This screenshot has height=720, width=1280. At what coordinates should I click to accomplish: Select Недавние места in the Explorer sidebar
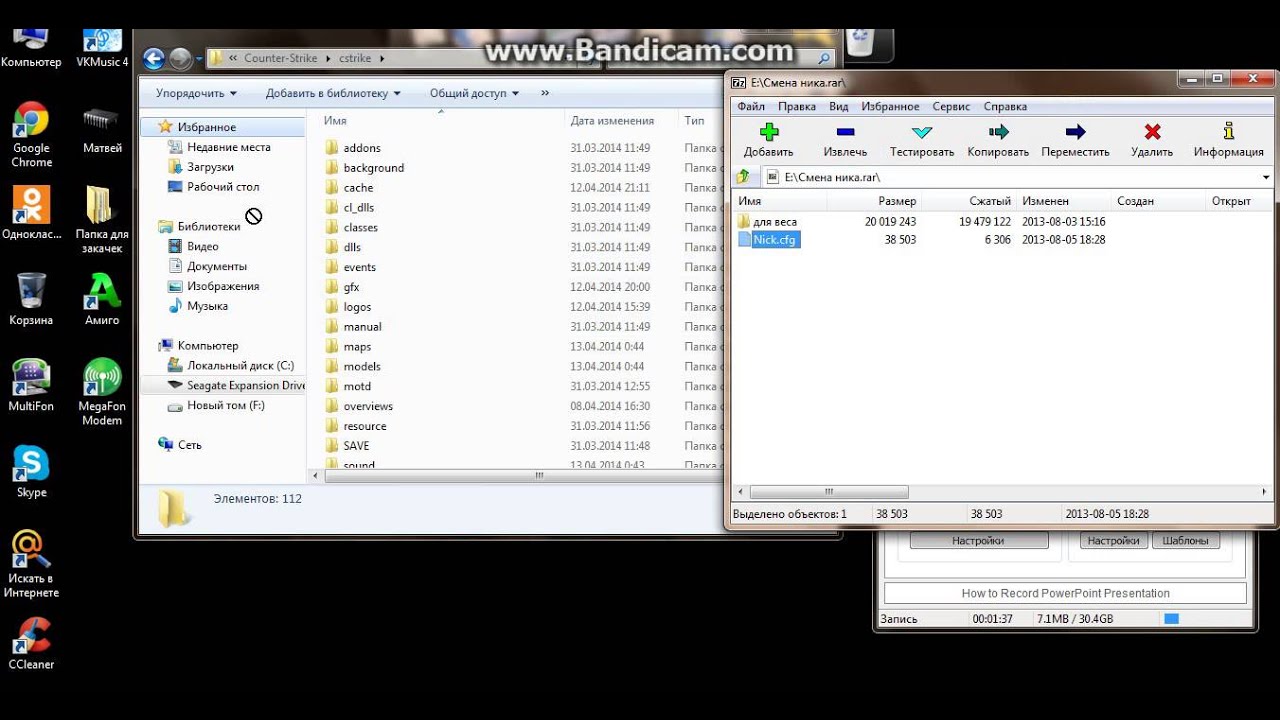click(229, 147)
